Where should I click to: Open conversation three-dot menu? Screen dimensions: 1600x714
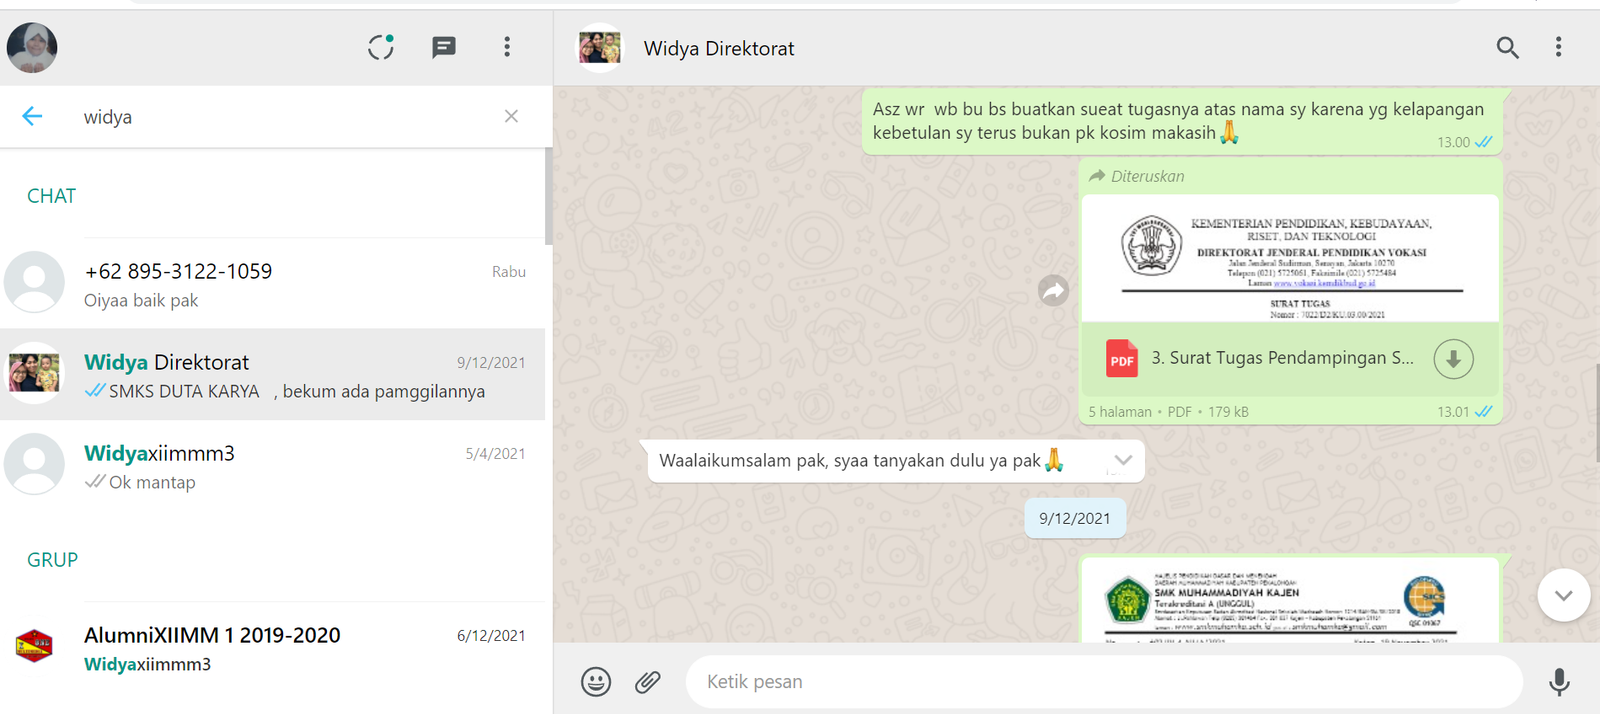(1558, 47)
